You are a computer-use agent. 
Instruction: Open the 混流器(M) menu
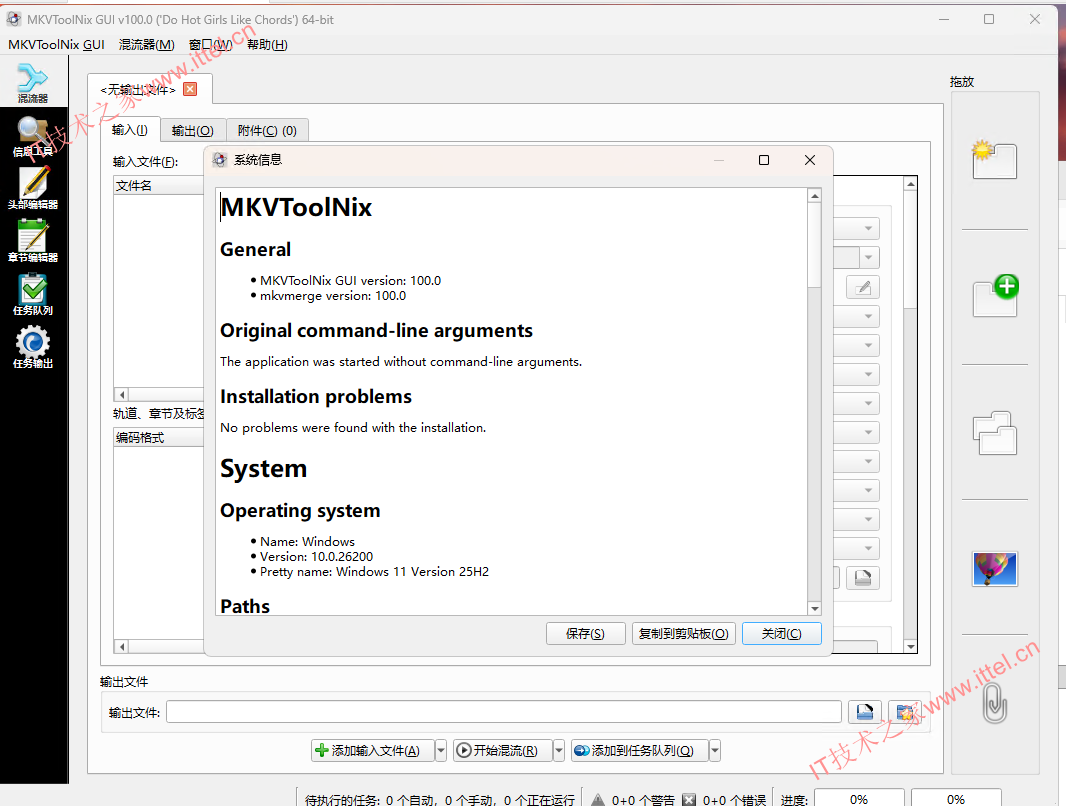click(147, 45)
